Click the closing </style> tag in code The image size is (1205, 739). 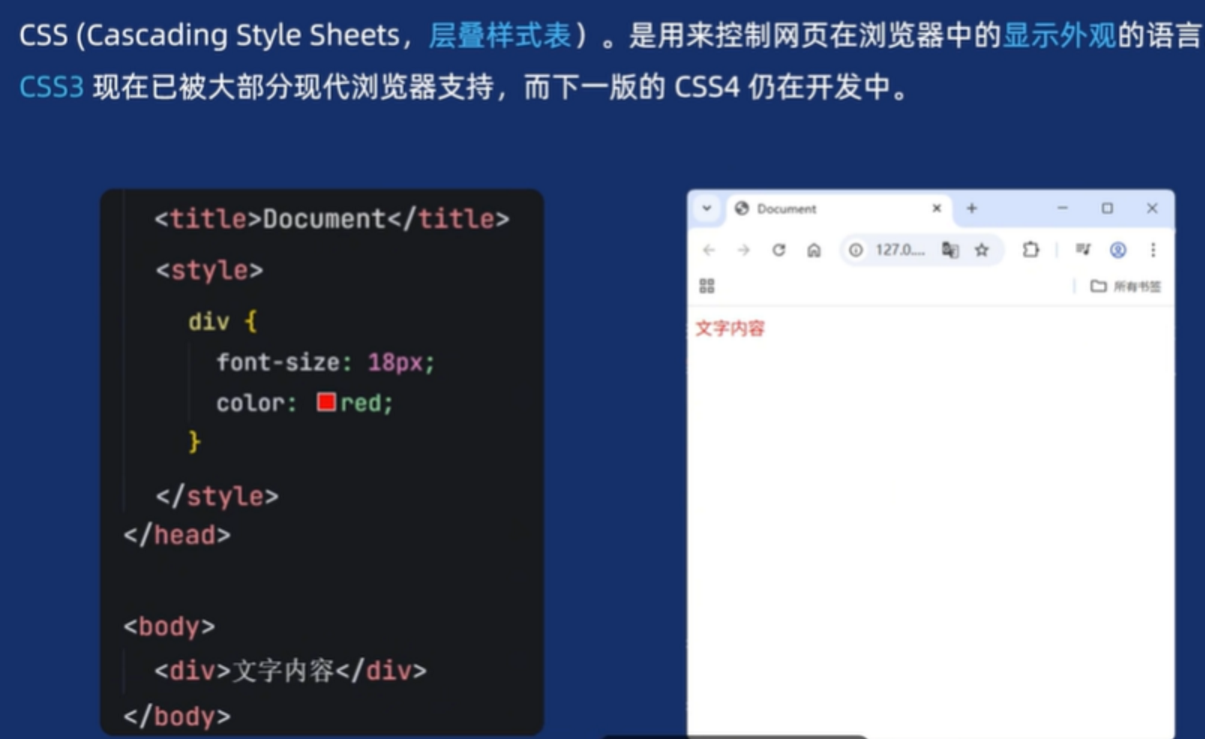(217, 496)
